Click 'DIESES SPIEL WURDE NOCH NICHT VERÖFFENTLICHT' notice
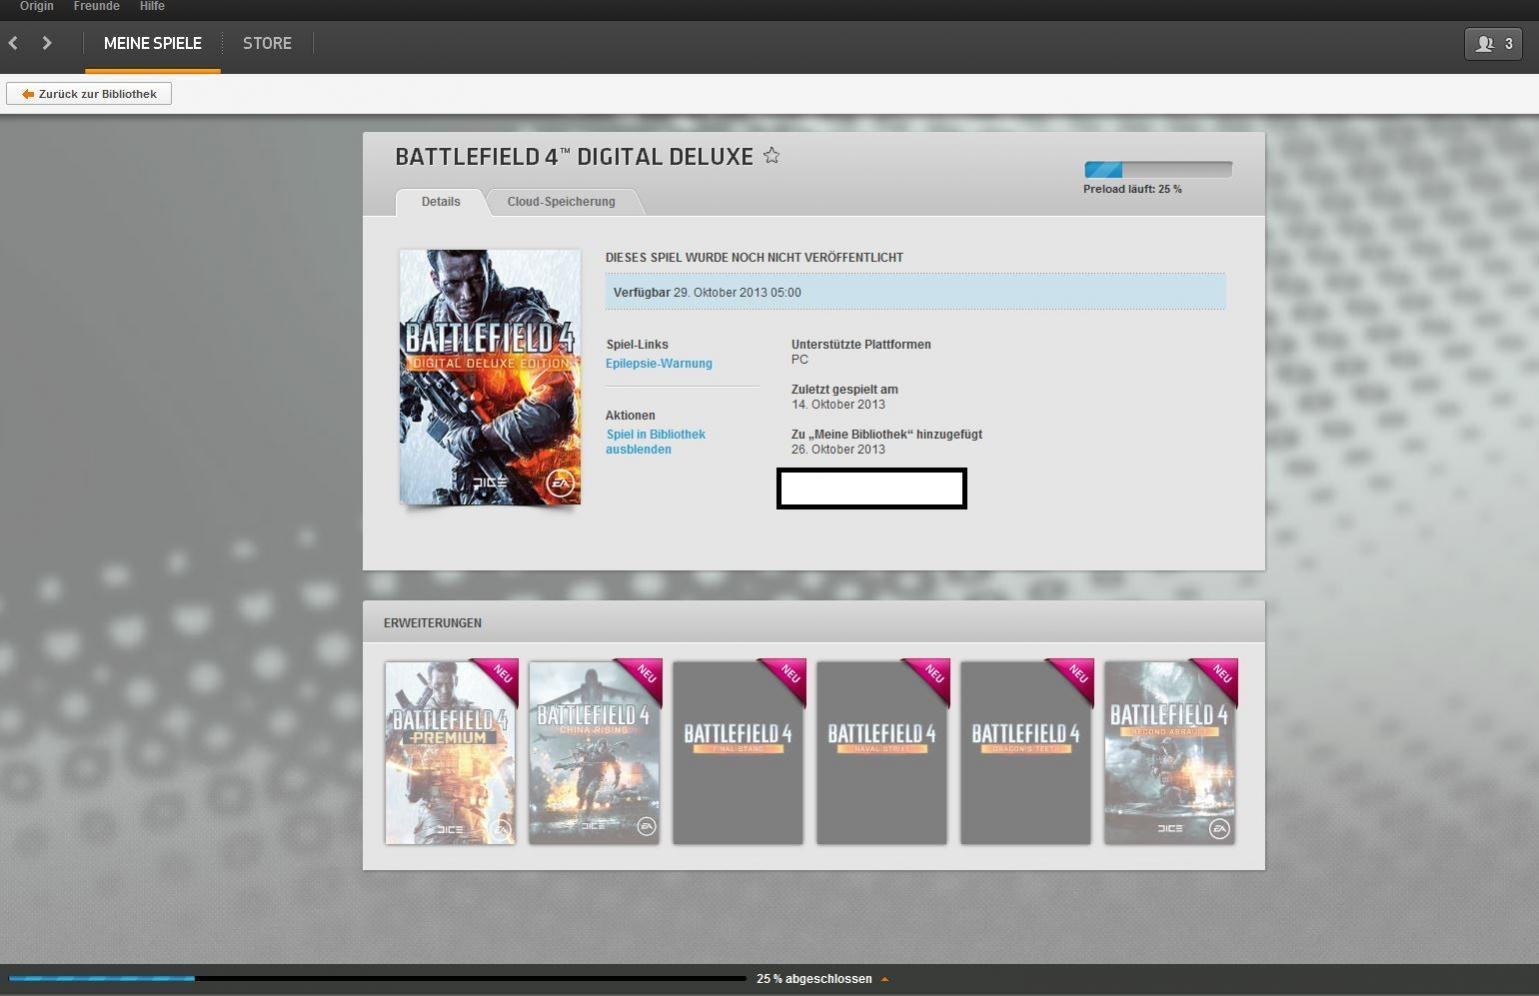 pos(754,257)
